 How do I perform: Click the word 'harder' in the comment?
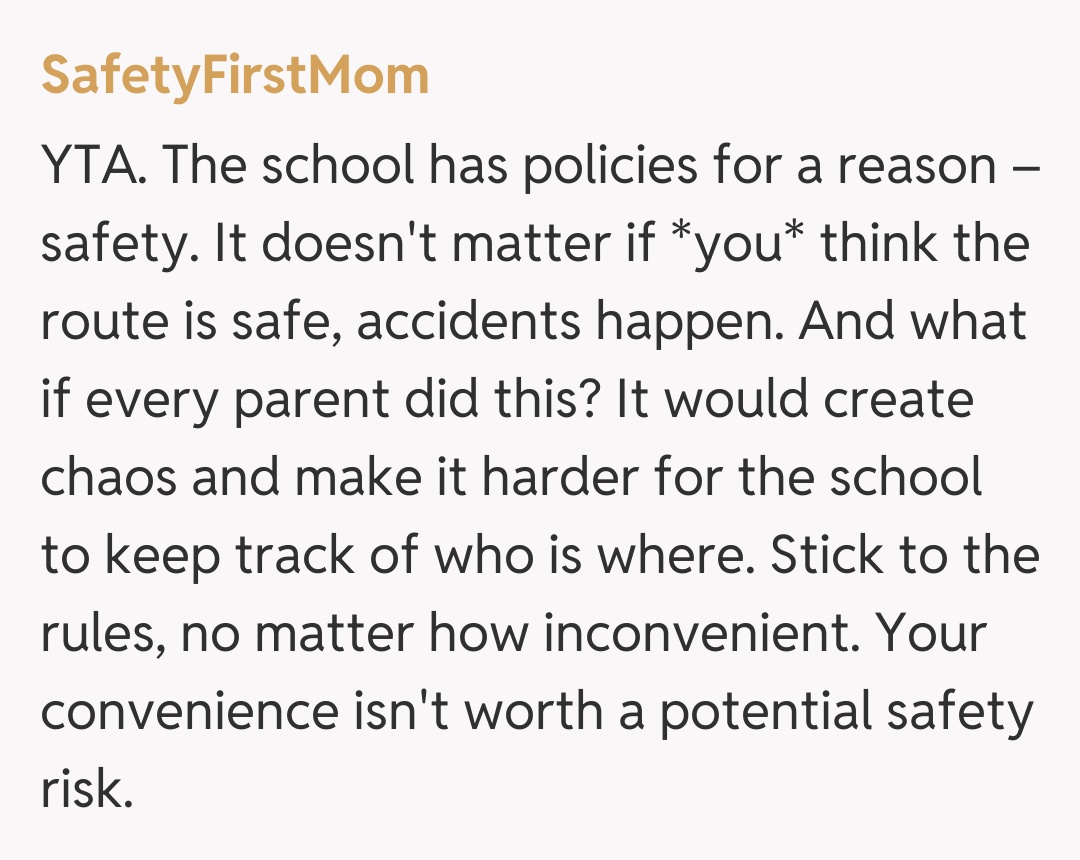(x=562, y=478)
